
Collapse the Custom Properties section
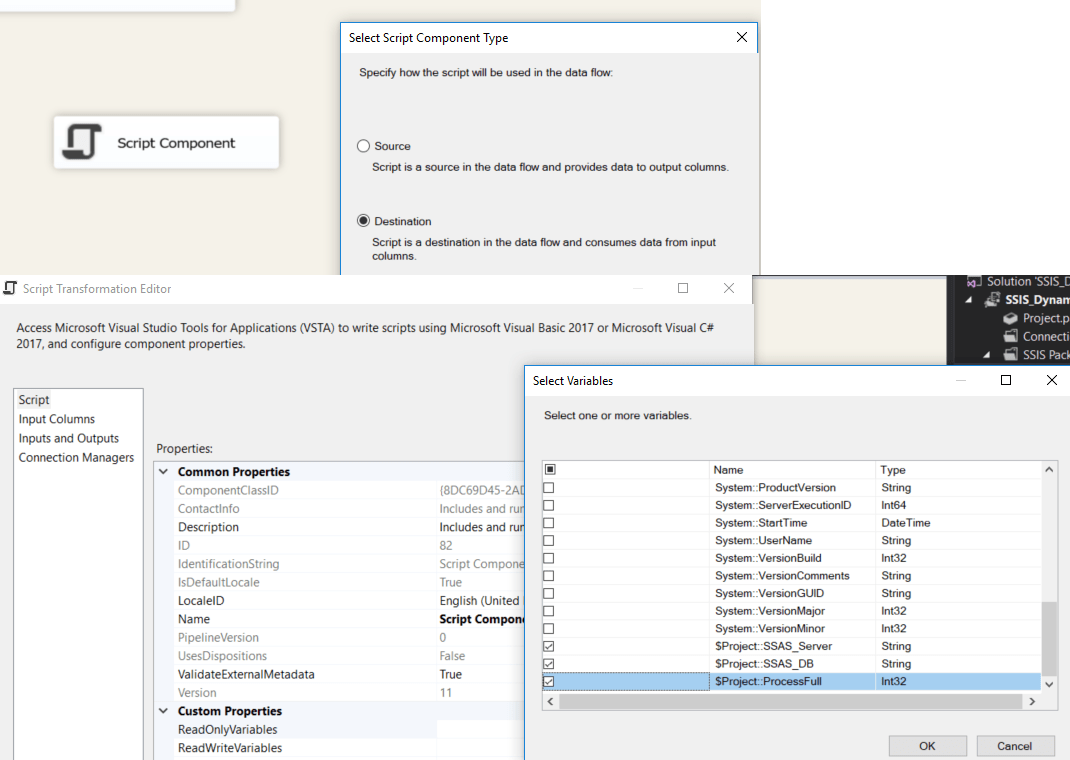(x=165, y=711)
